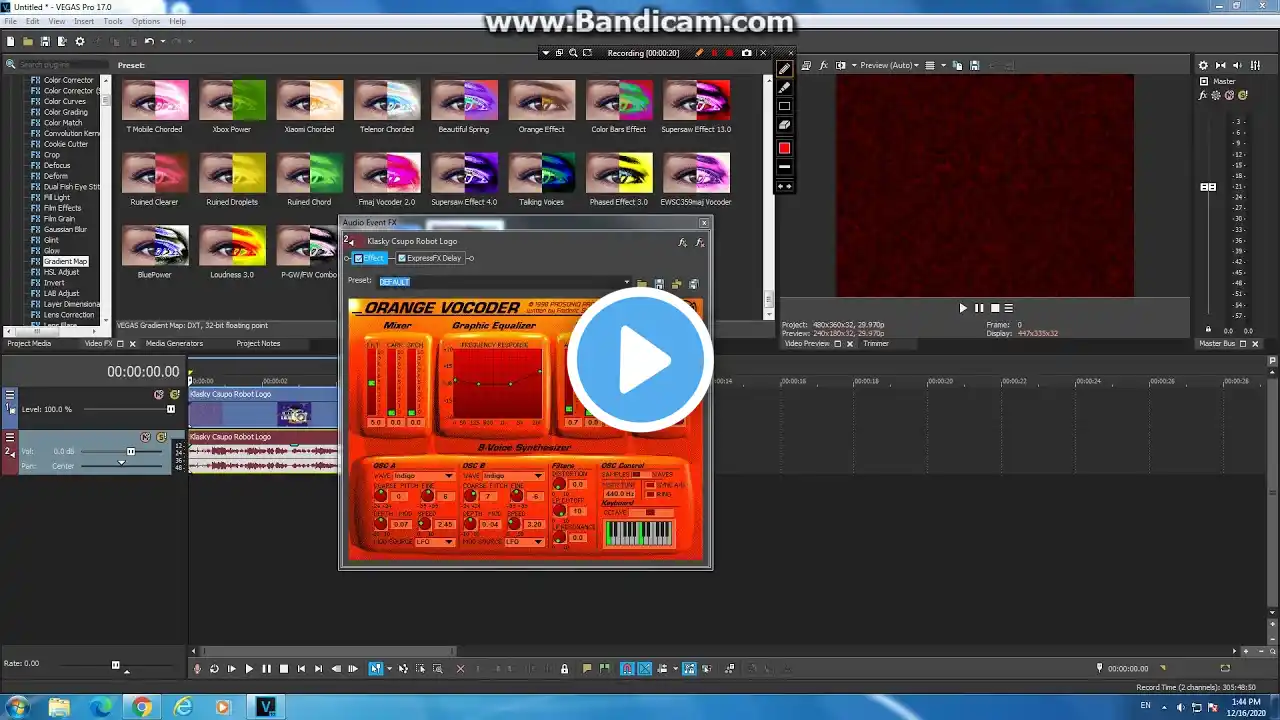The height and width of the screenshot is (720, 1280).
Task: Pause playback in the transport bar
Action: point(266,668)
